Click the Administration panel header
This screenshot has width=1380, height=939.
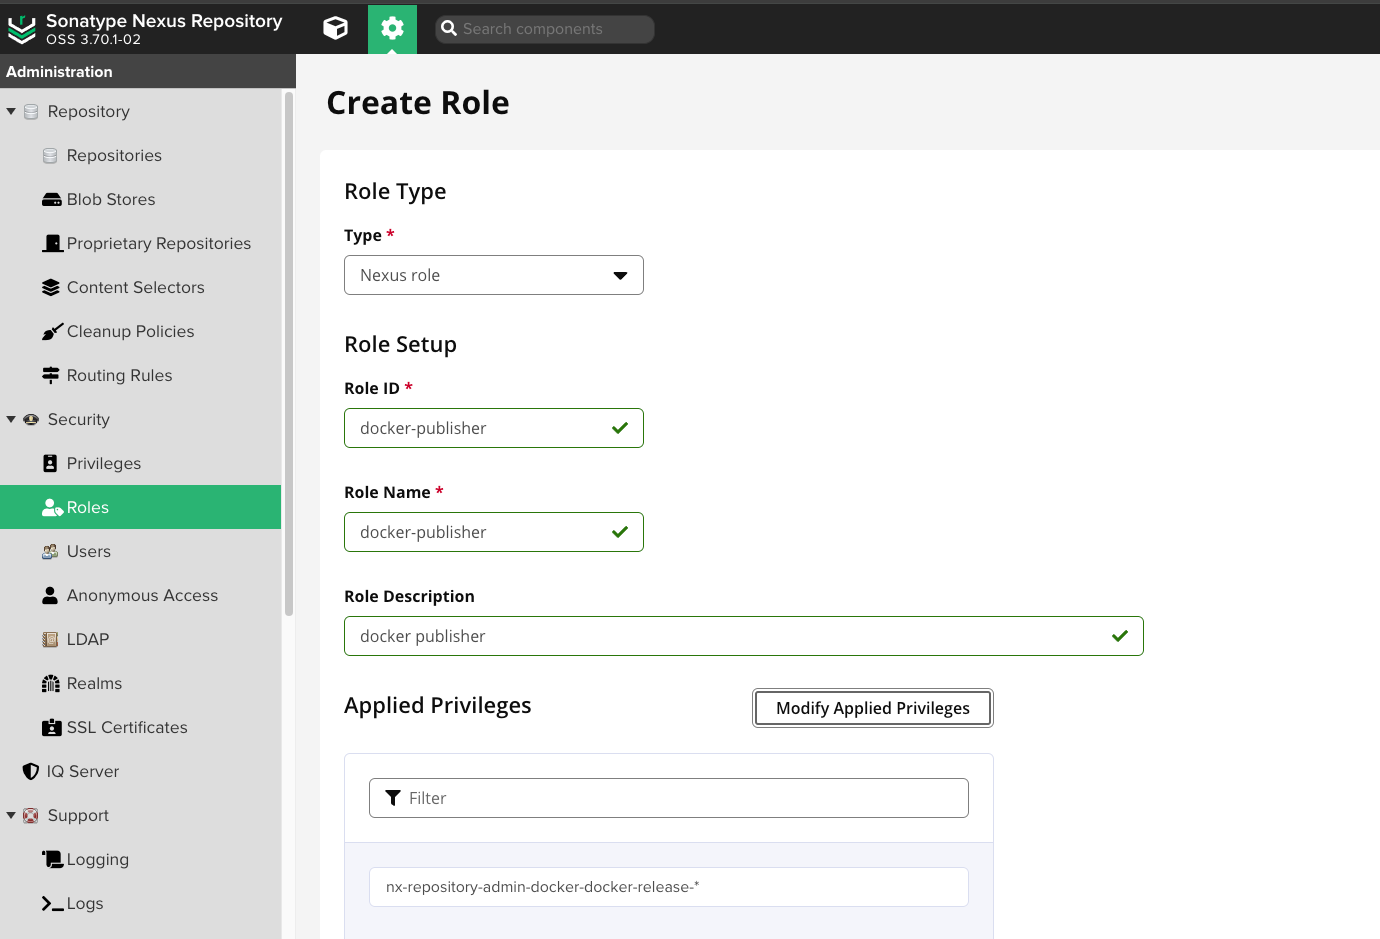[x=148, y=72]
